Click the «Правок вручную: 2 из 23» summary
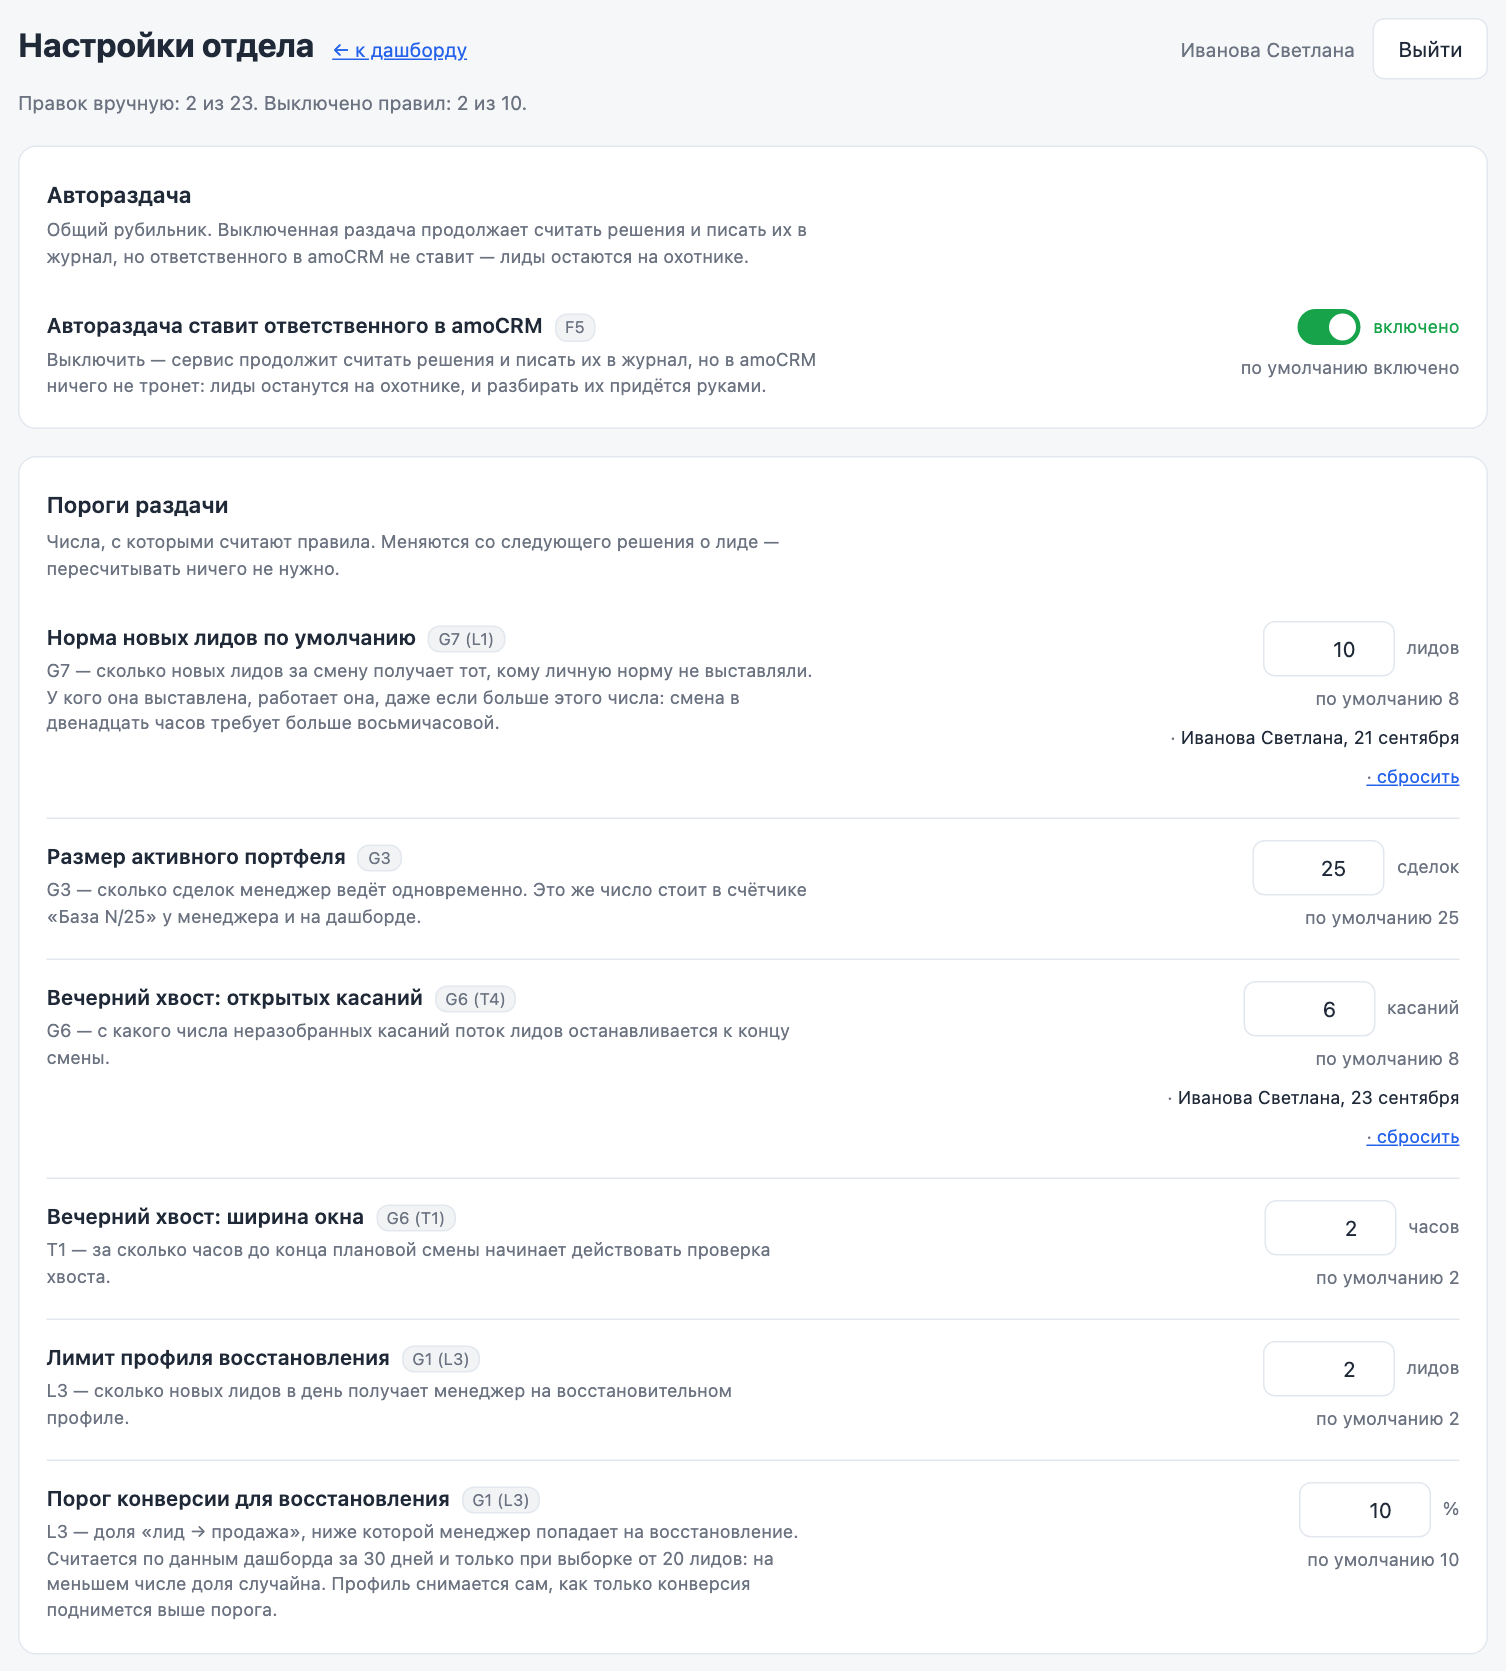Screen dimensions: 1506x1671 click(138, 104)
